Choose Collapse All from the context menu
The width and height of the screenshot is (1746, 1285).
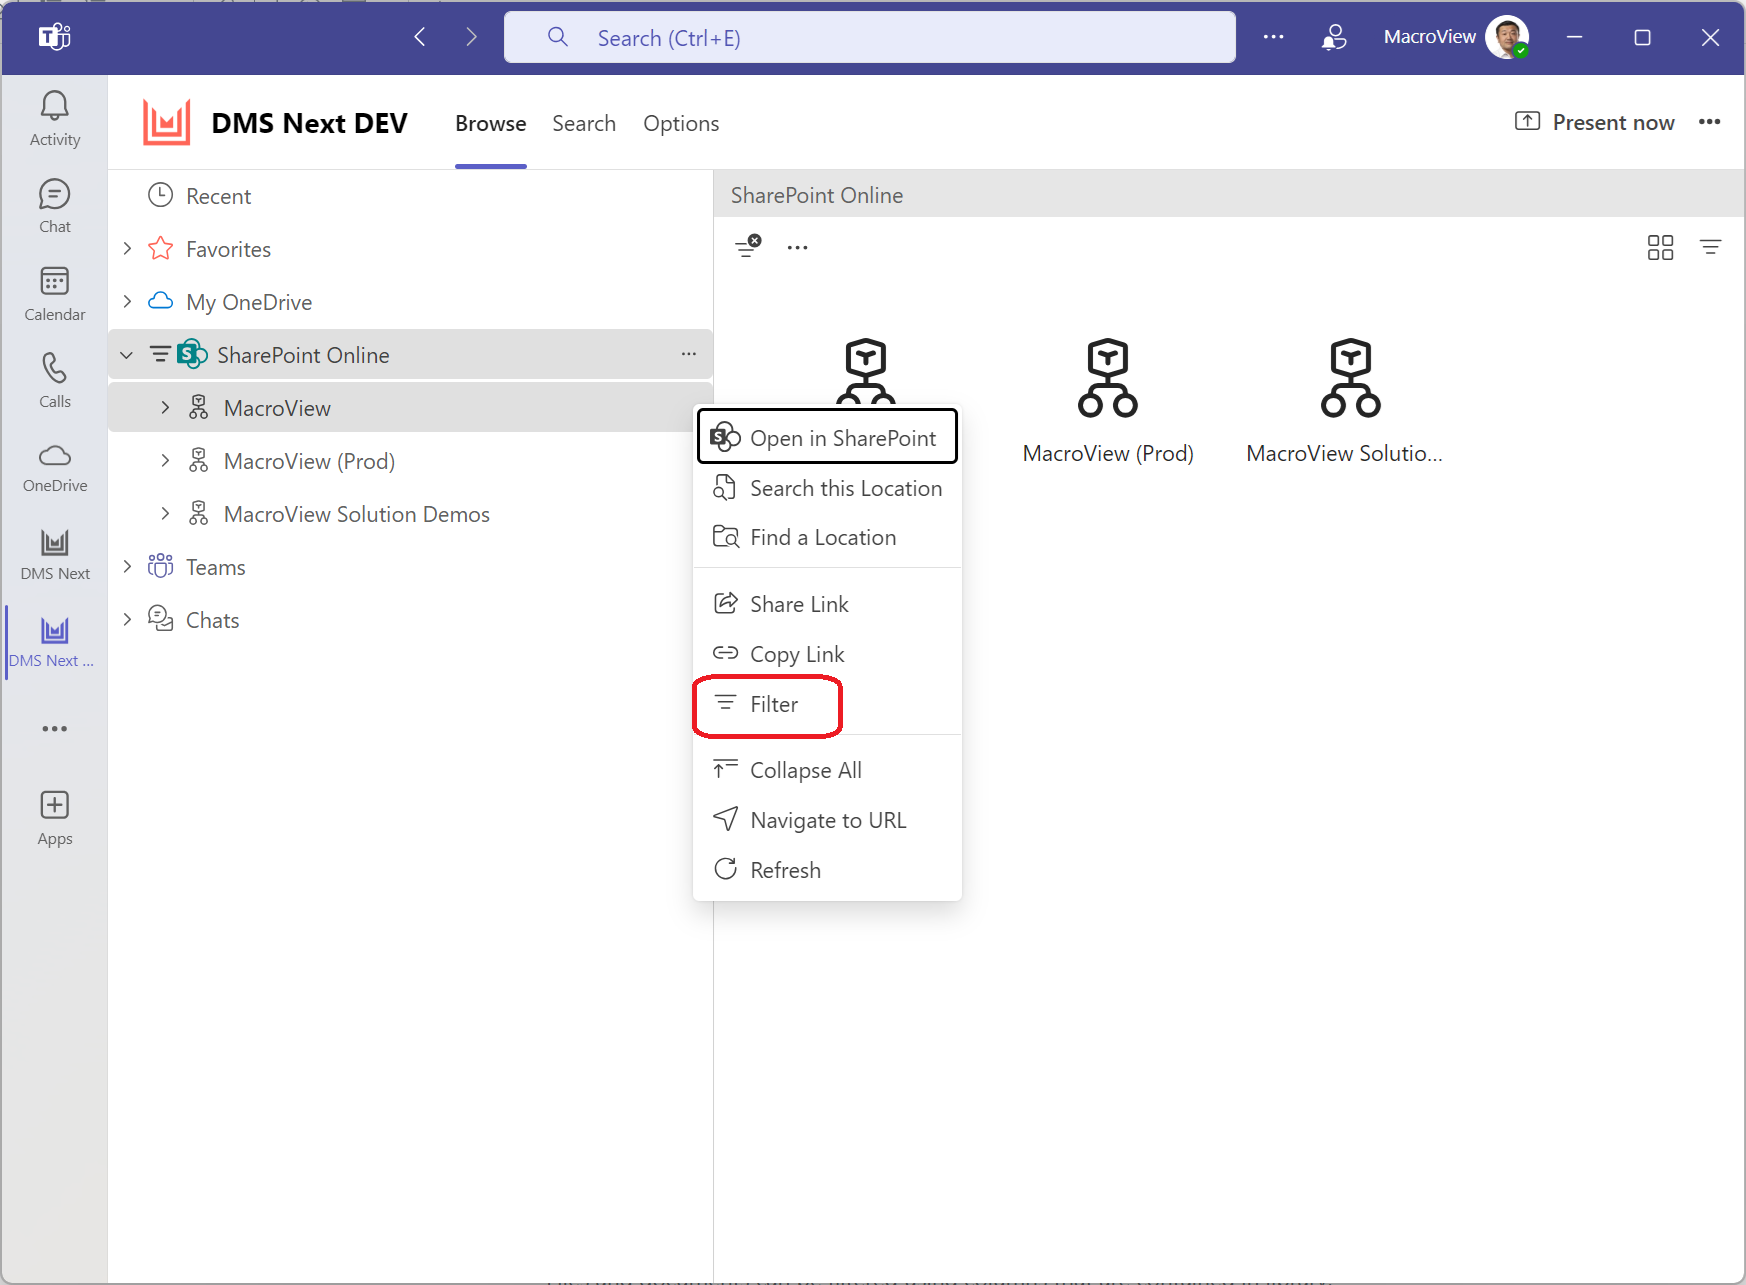point(827,770)
